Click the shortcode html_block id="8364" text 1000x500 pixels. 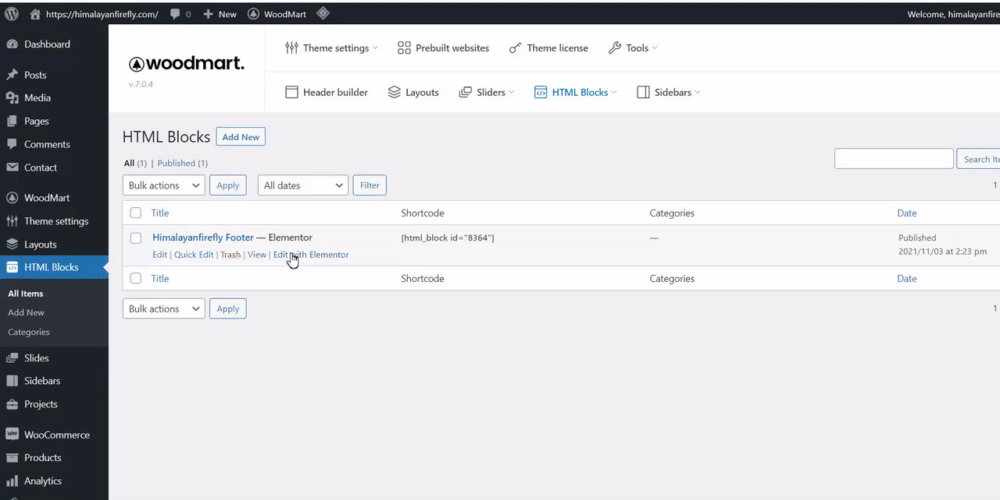coord(447,238)
